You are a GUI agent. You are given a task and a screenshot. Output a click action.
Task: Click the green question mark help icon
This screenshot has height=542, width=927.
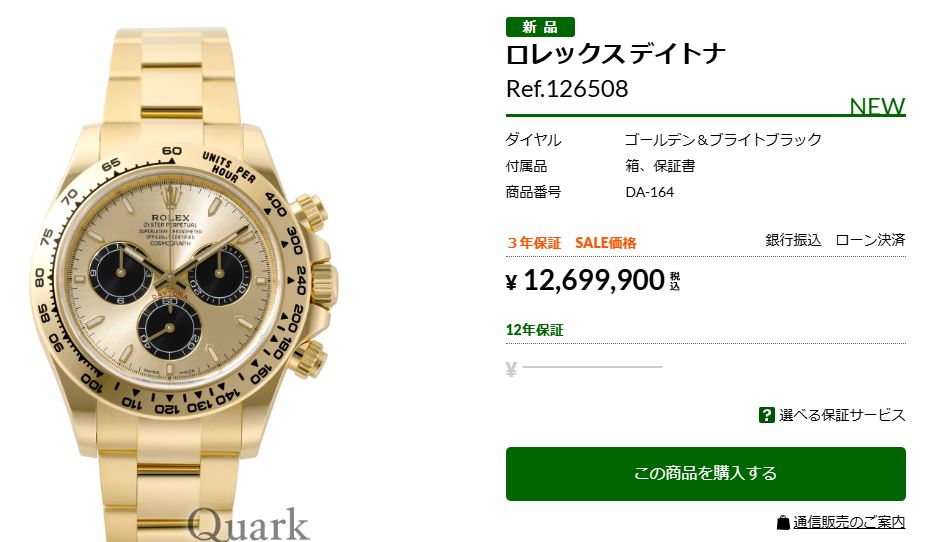click(x=766, y=415)
